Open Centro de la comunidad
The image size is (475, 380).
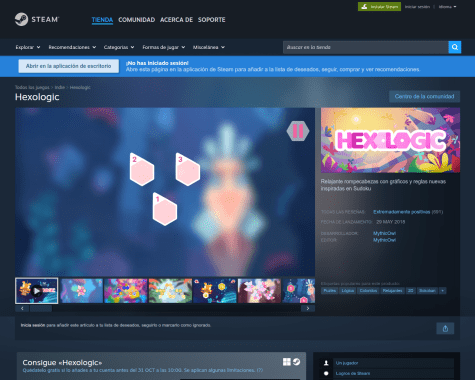point(424,96)
